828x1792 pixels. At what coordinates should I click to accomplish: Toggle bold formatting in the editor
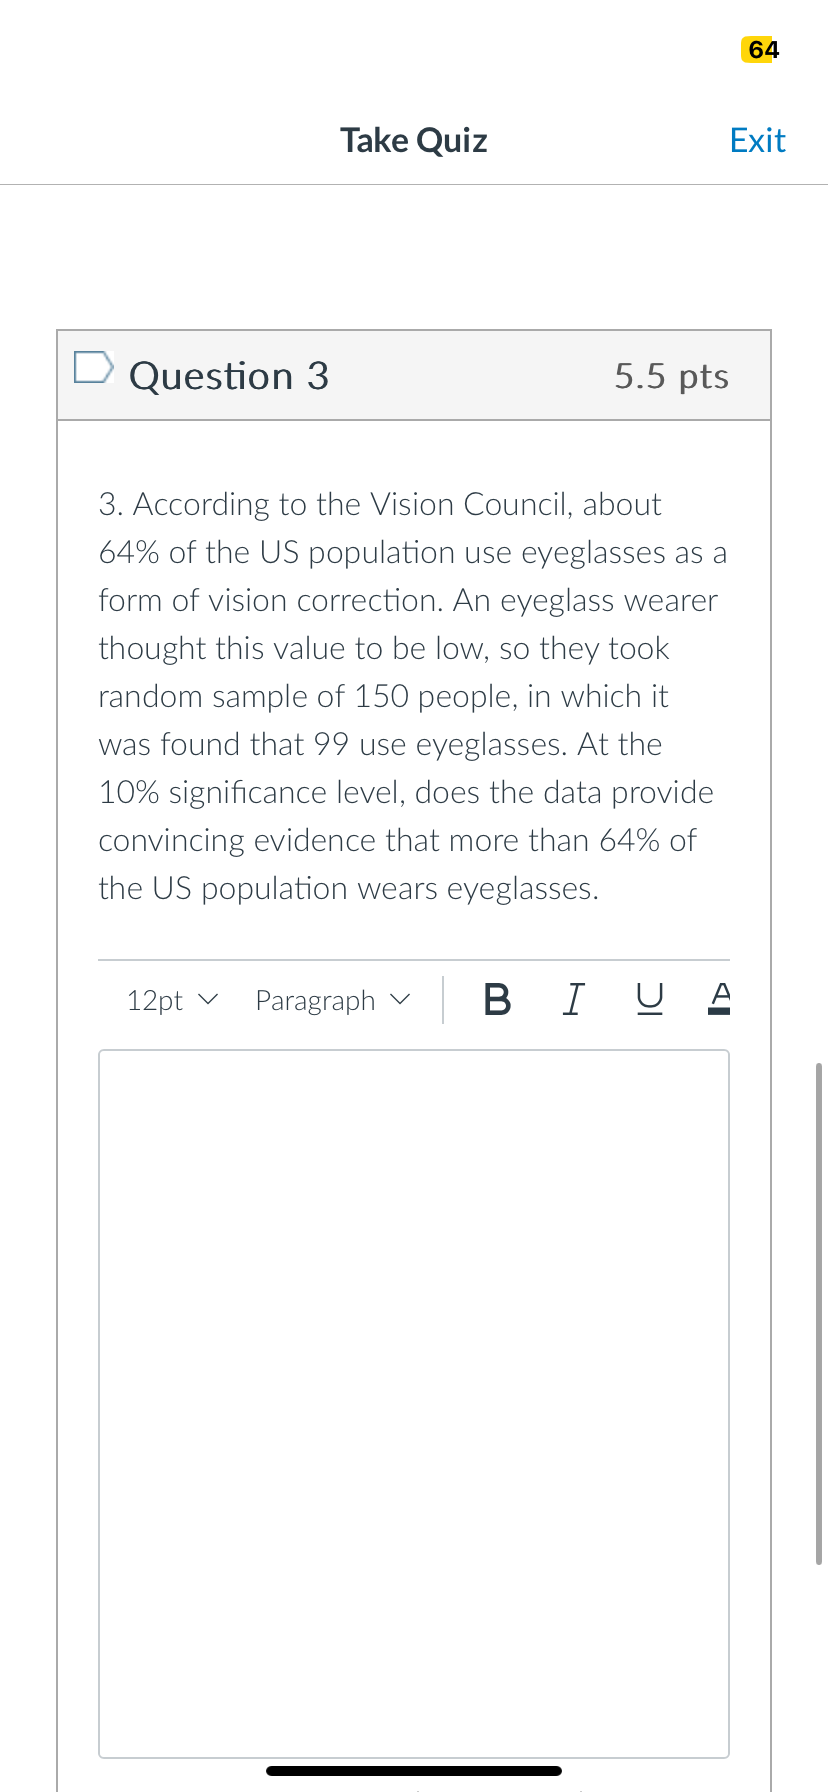(x=497, y=999)
